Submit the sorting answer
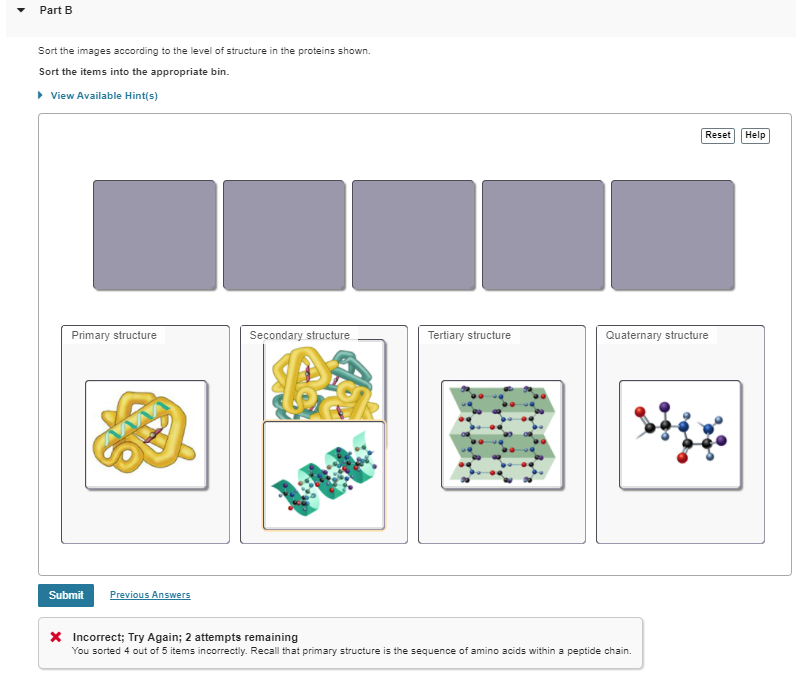The height and width of the screenshot is (678, 796). click(66, 595)
